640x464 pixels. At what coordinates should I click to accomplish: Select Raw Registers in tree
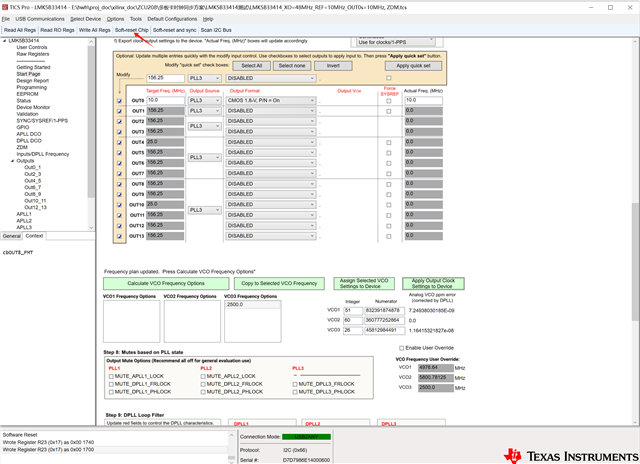[x=33, y=54]
